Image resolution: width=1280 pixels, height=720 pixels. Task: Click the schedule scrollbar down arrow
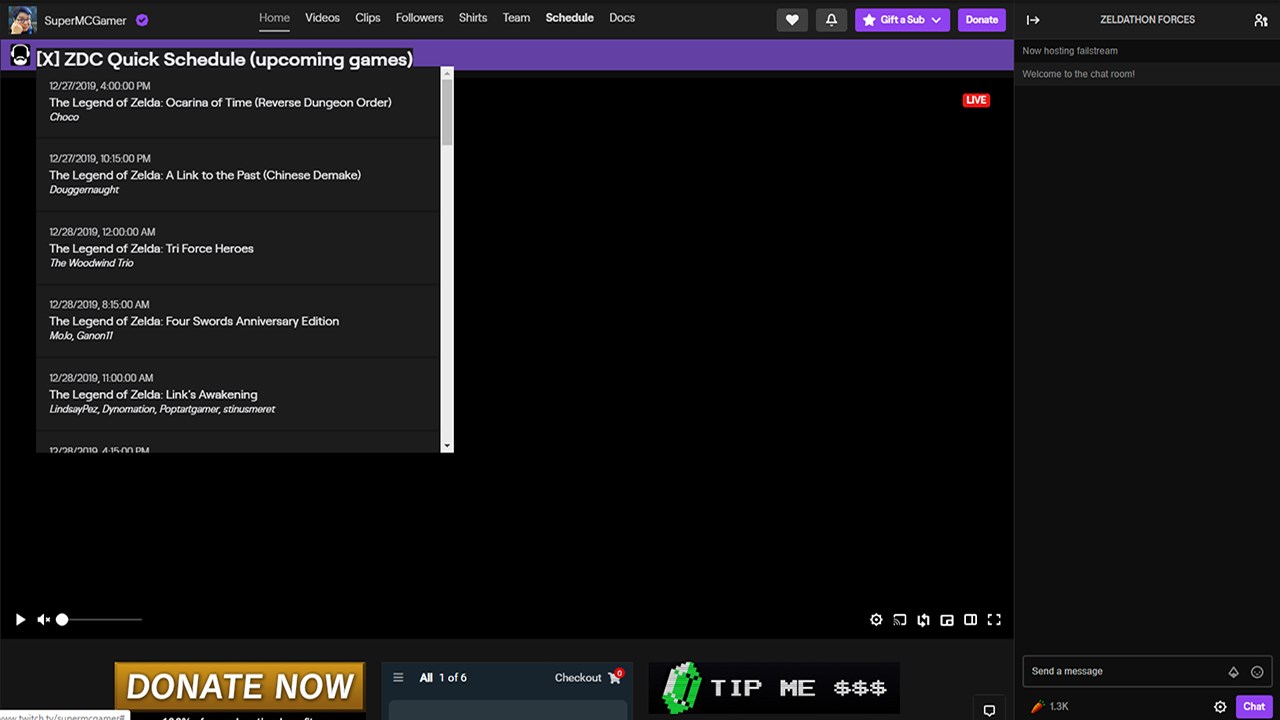447,446
